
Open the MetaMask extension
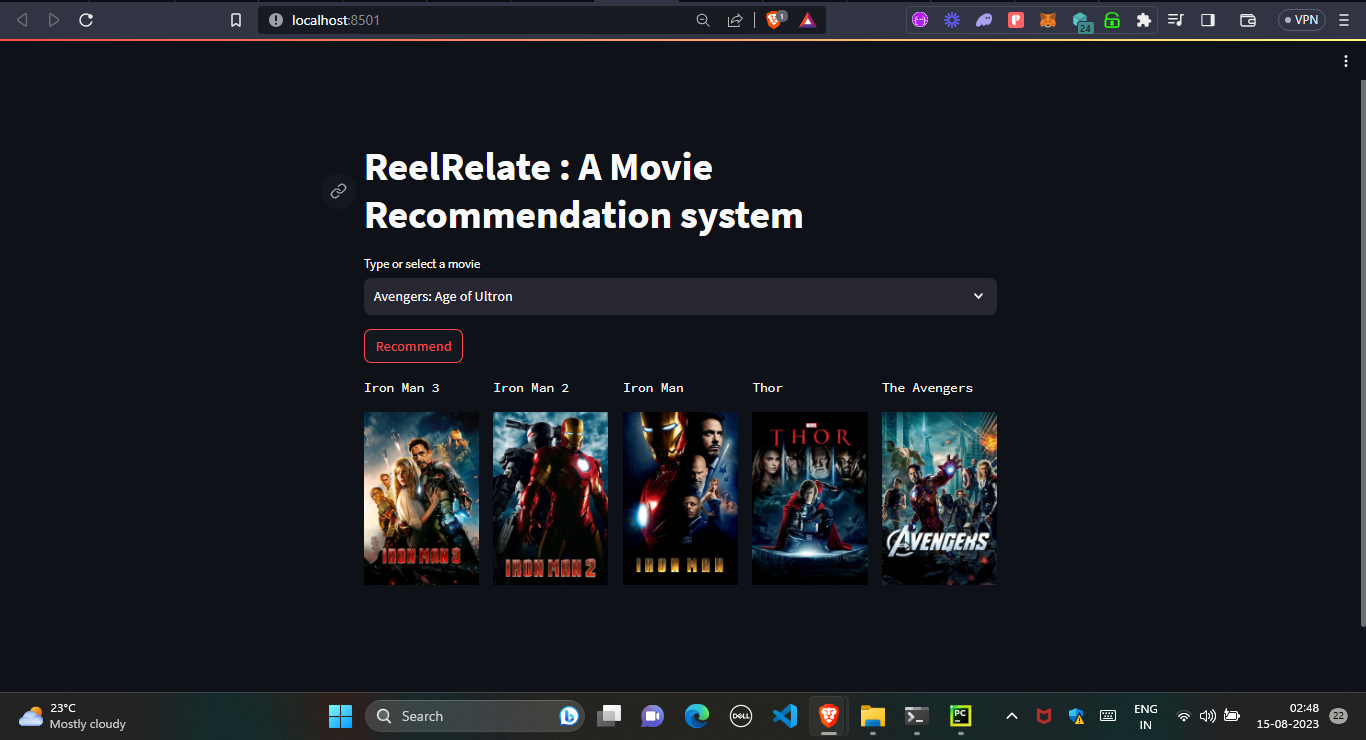click(x=1048, y=19)
